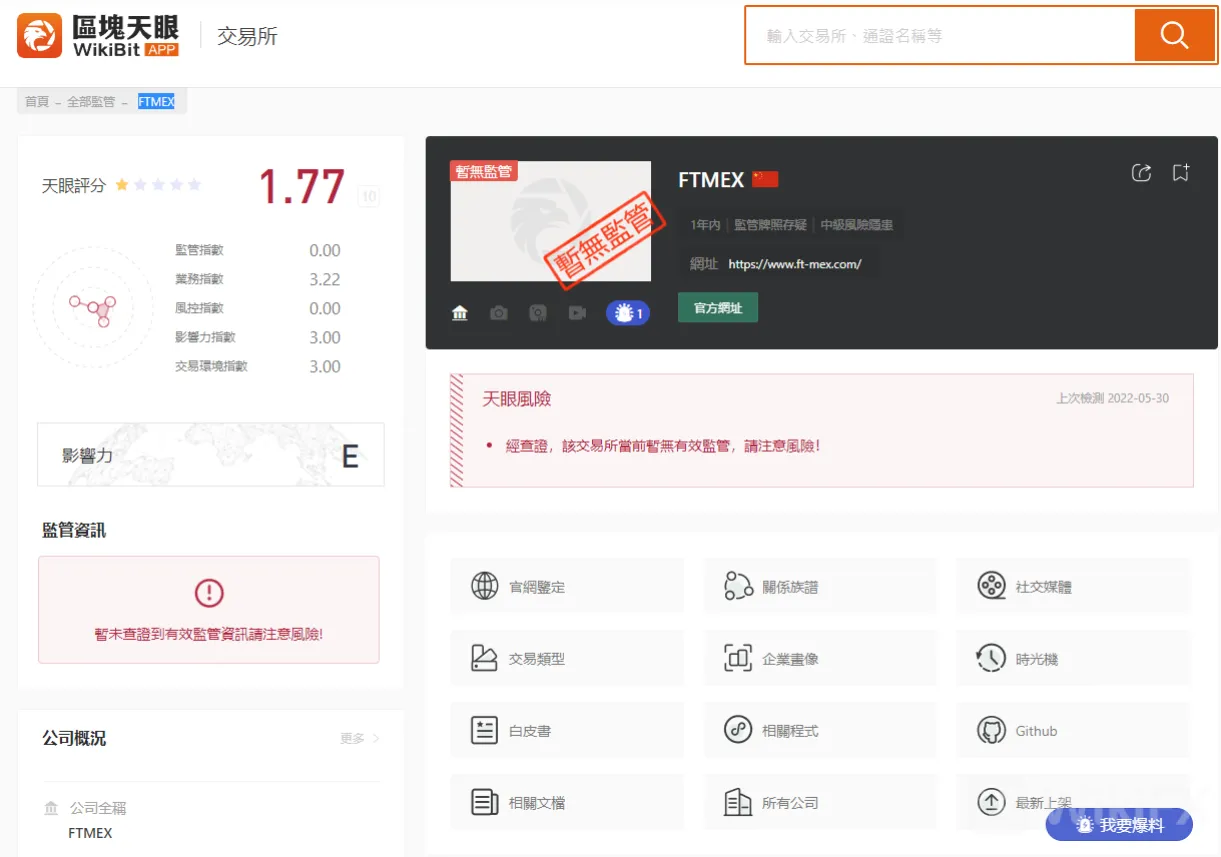This screenshot has height=857, width=1221.
Task: Click the 官方網址 green button
Action: coord(718,308)
